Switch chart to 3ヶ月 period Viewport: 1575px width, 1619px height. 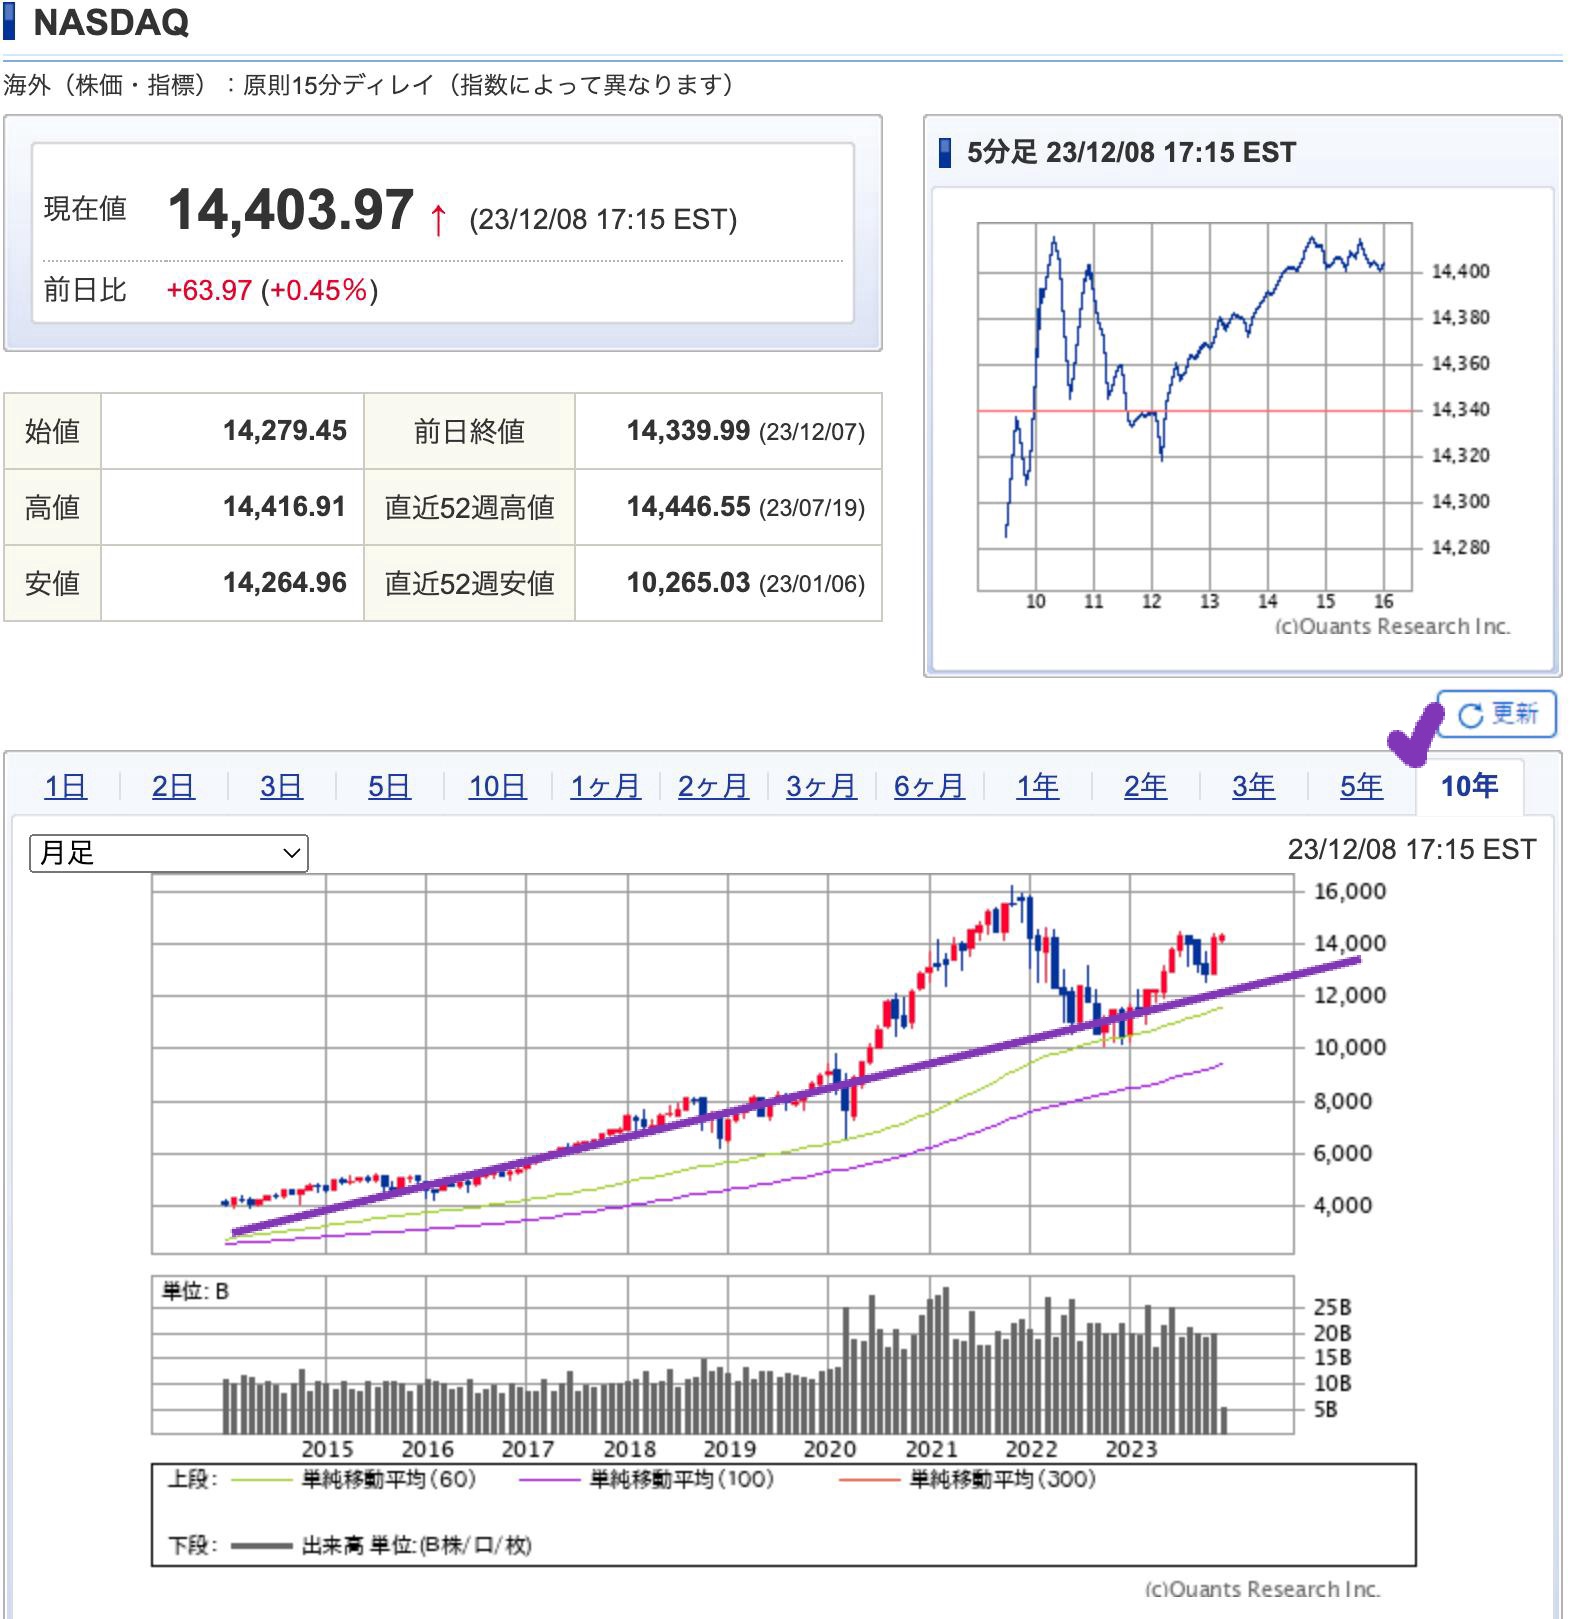click(821, 786)
